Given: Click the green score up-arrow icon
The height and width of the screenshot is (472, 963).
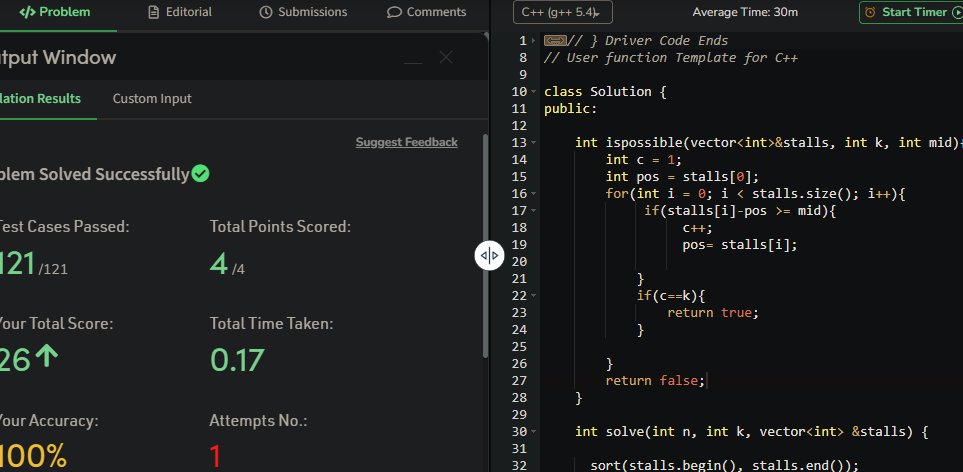Looking at the screenshot, I should tap(47, 357).
